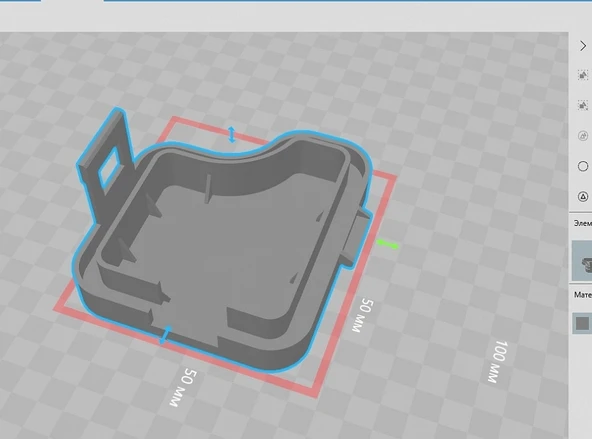592x439 pixels.
Task: Click the 100 мм grid label
Action: (498, 362)
